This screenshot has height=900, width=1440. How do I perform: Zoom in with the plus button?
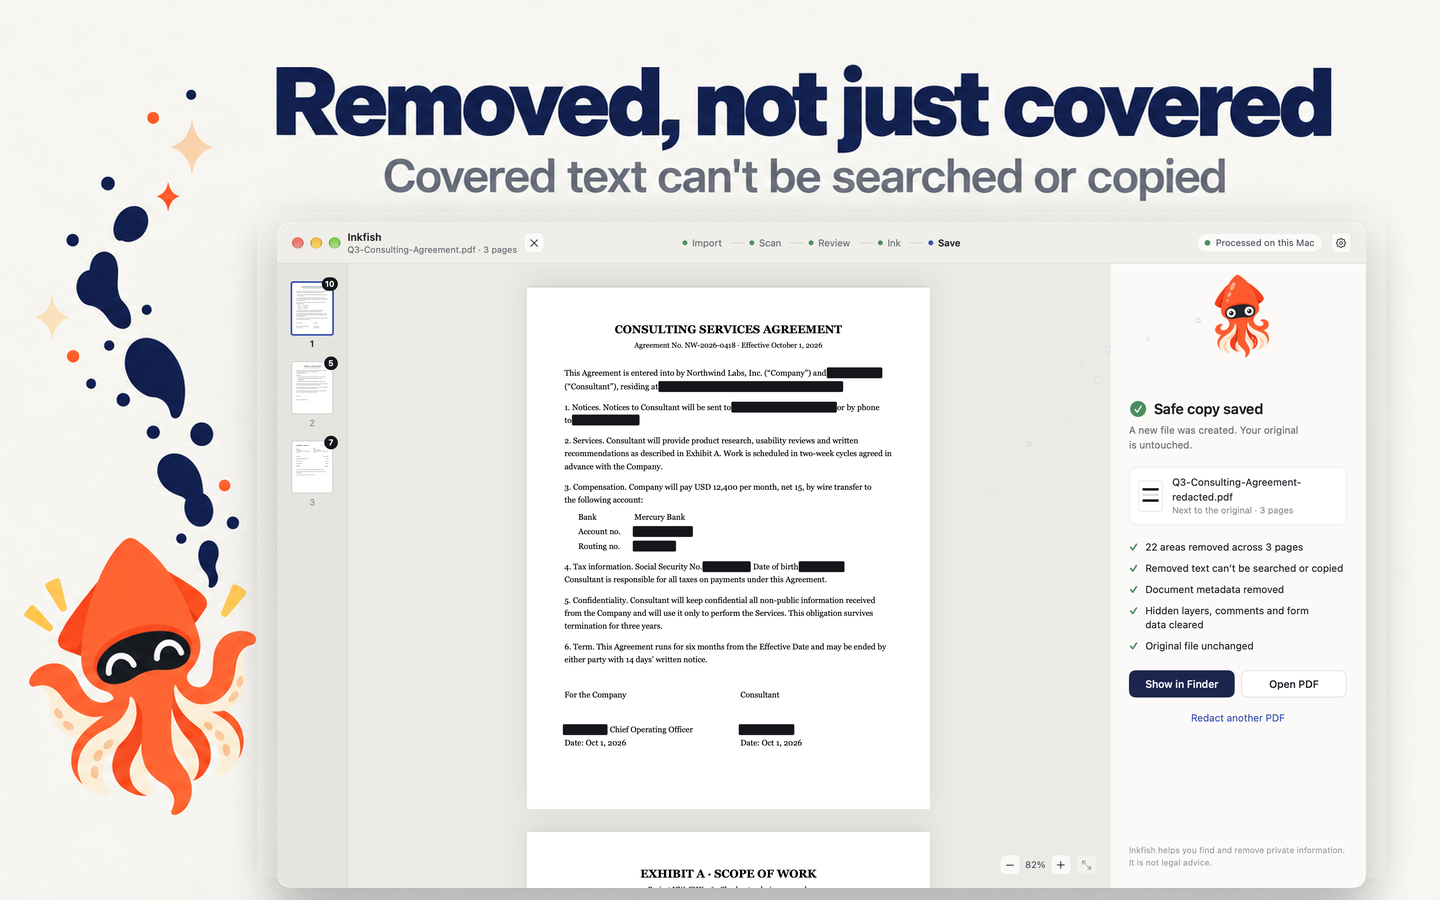click(1061, 865)
